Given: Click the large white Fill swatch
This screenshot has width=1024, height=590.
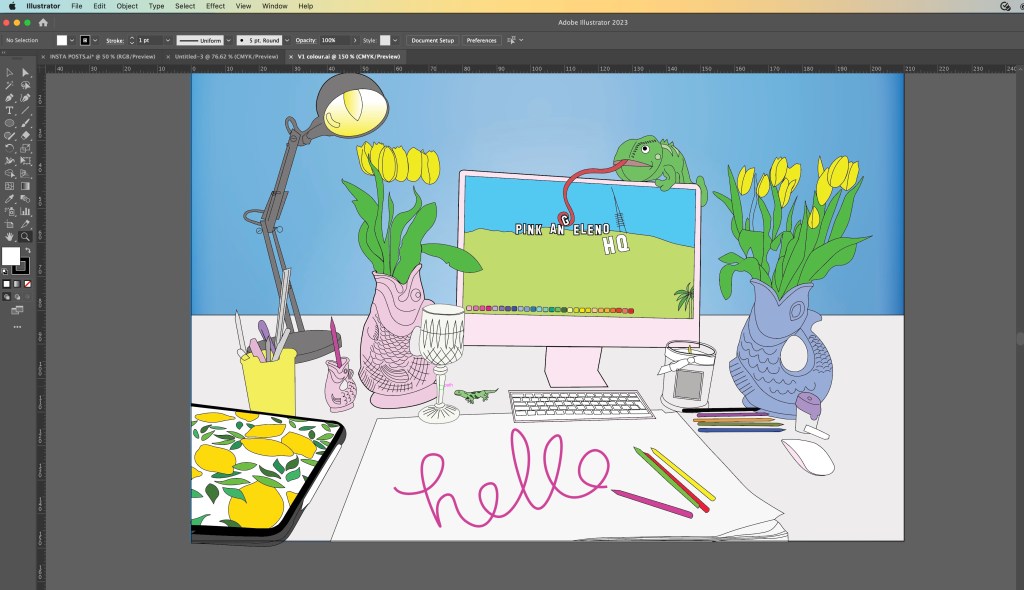Looking at the screenshot, I should pyautogui.click(x=11, y=257).
